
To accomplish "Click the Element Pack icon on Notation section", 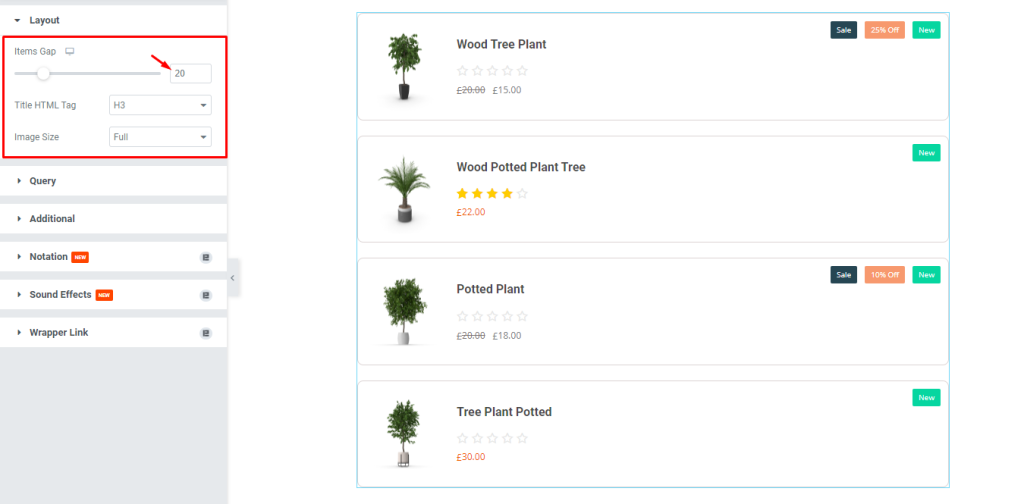I will click(206, 257).
